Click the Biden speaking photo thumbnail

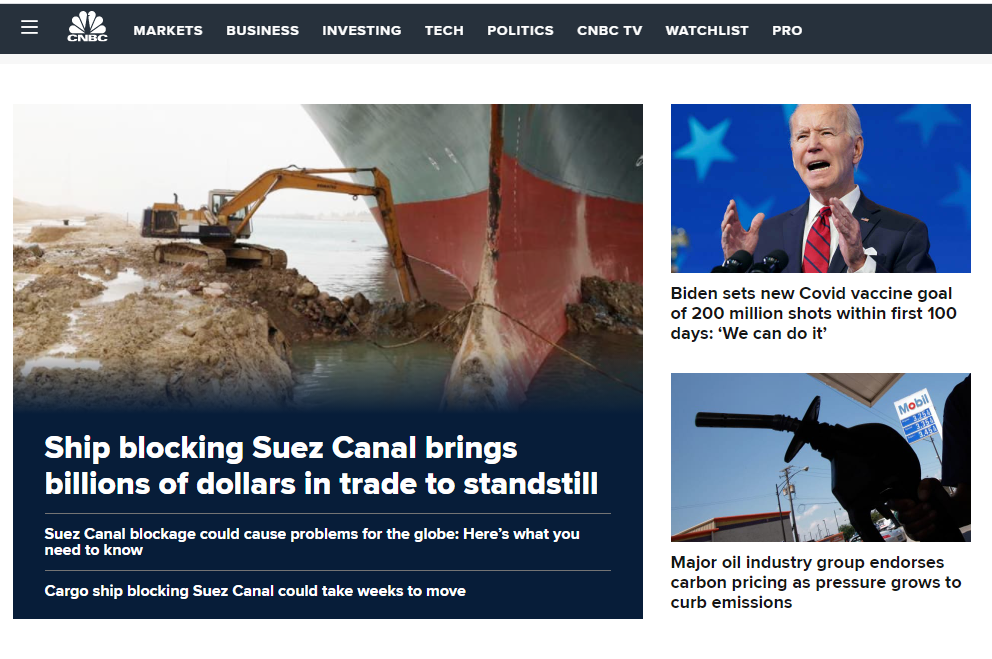click(x=821, y=188)
